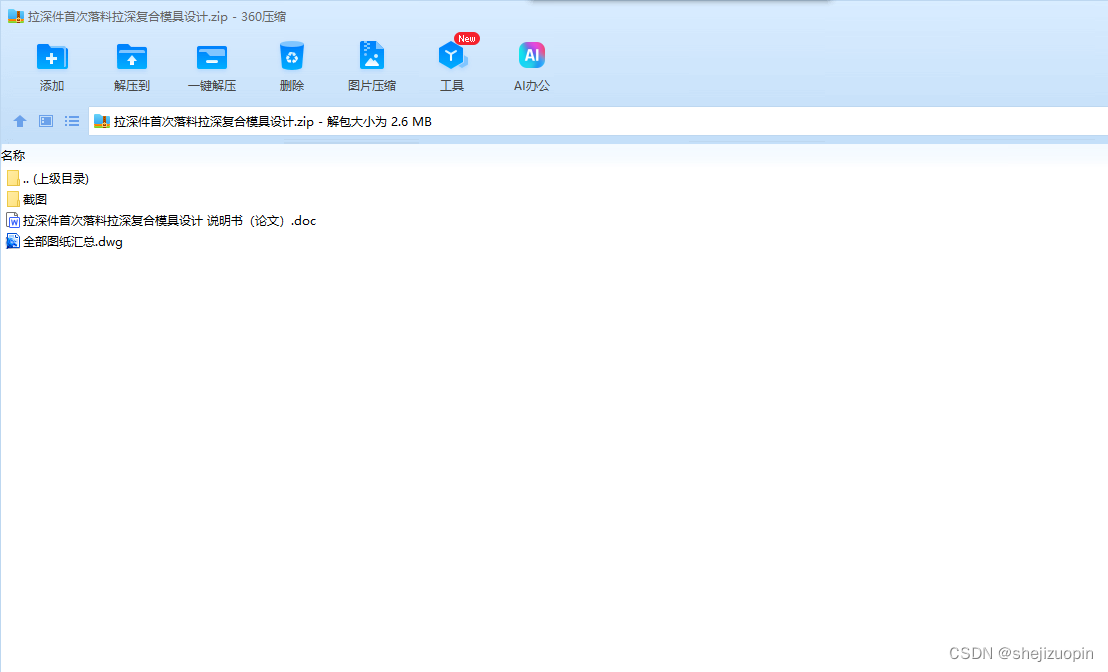Select the 说明书（论文）.doc file

(161, 221)
